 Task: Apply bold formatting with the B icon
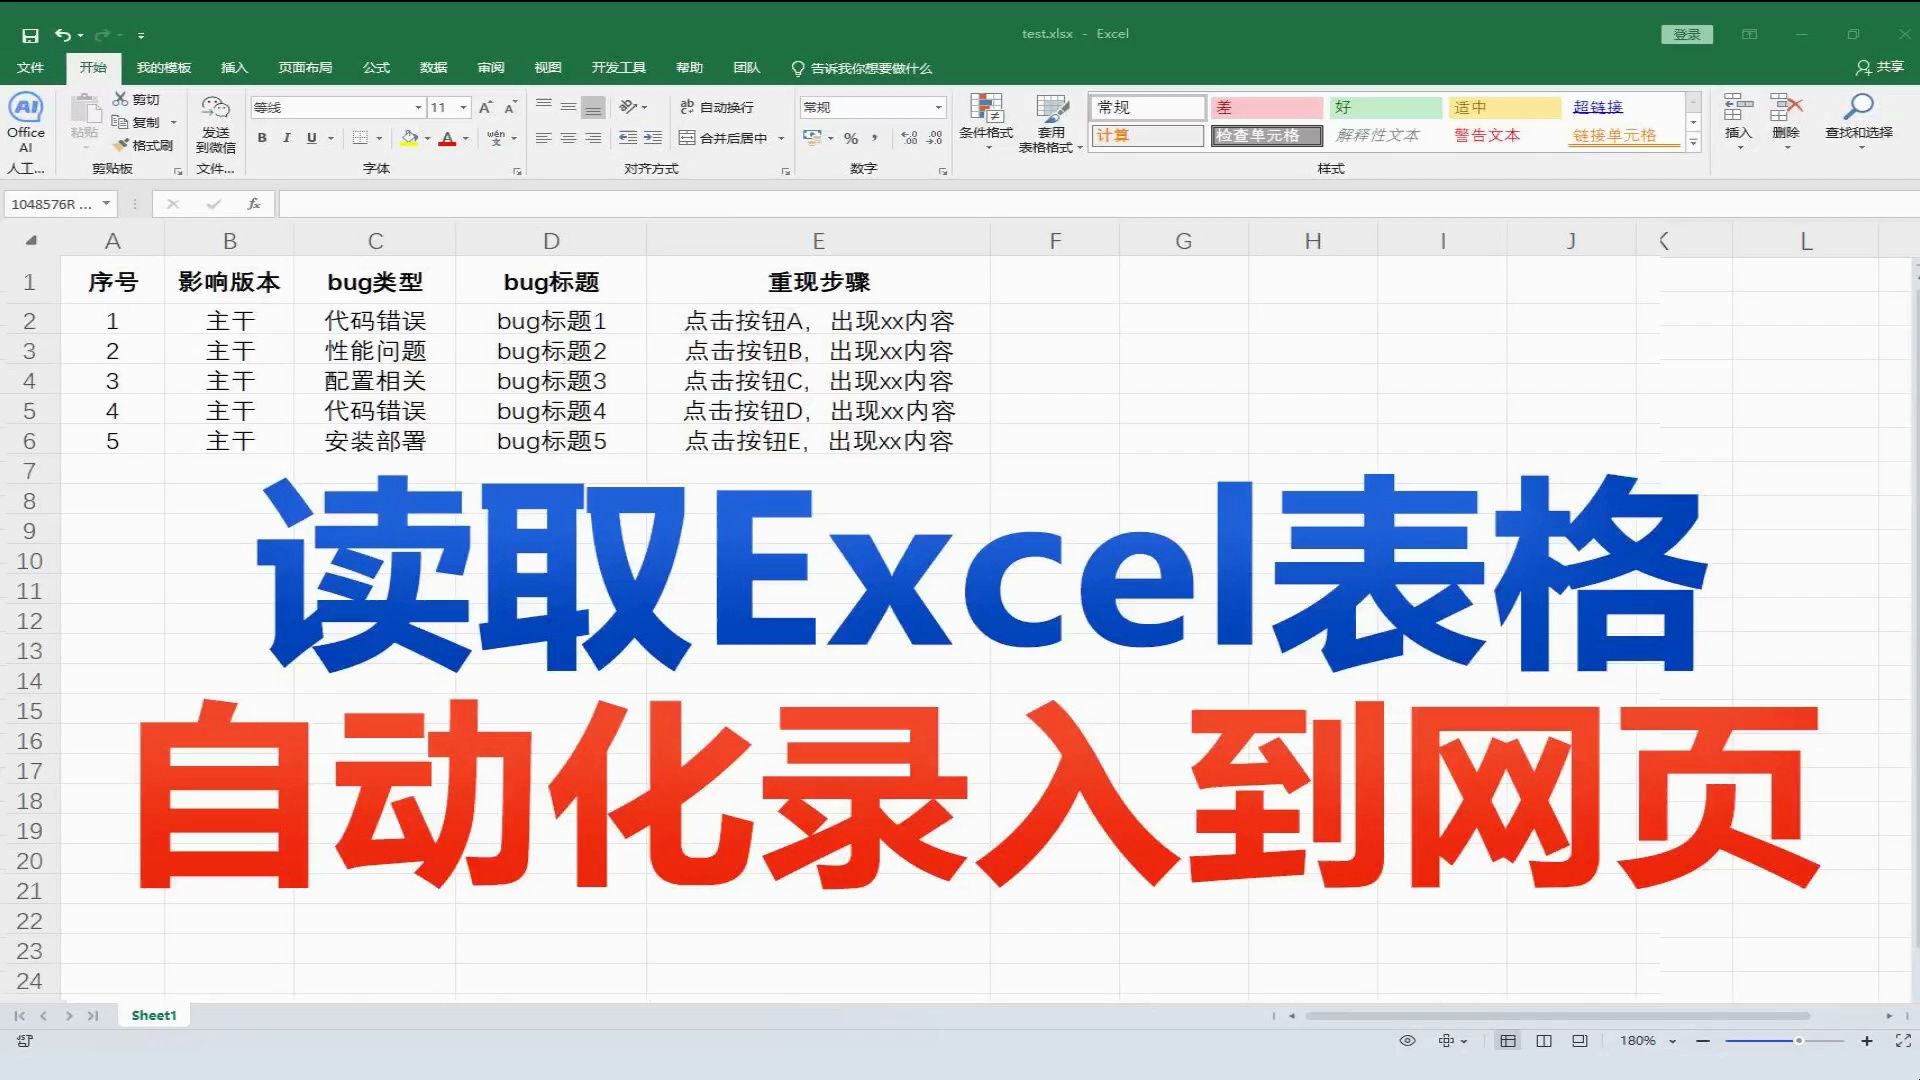click(x=262, y=138)
